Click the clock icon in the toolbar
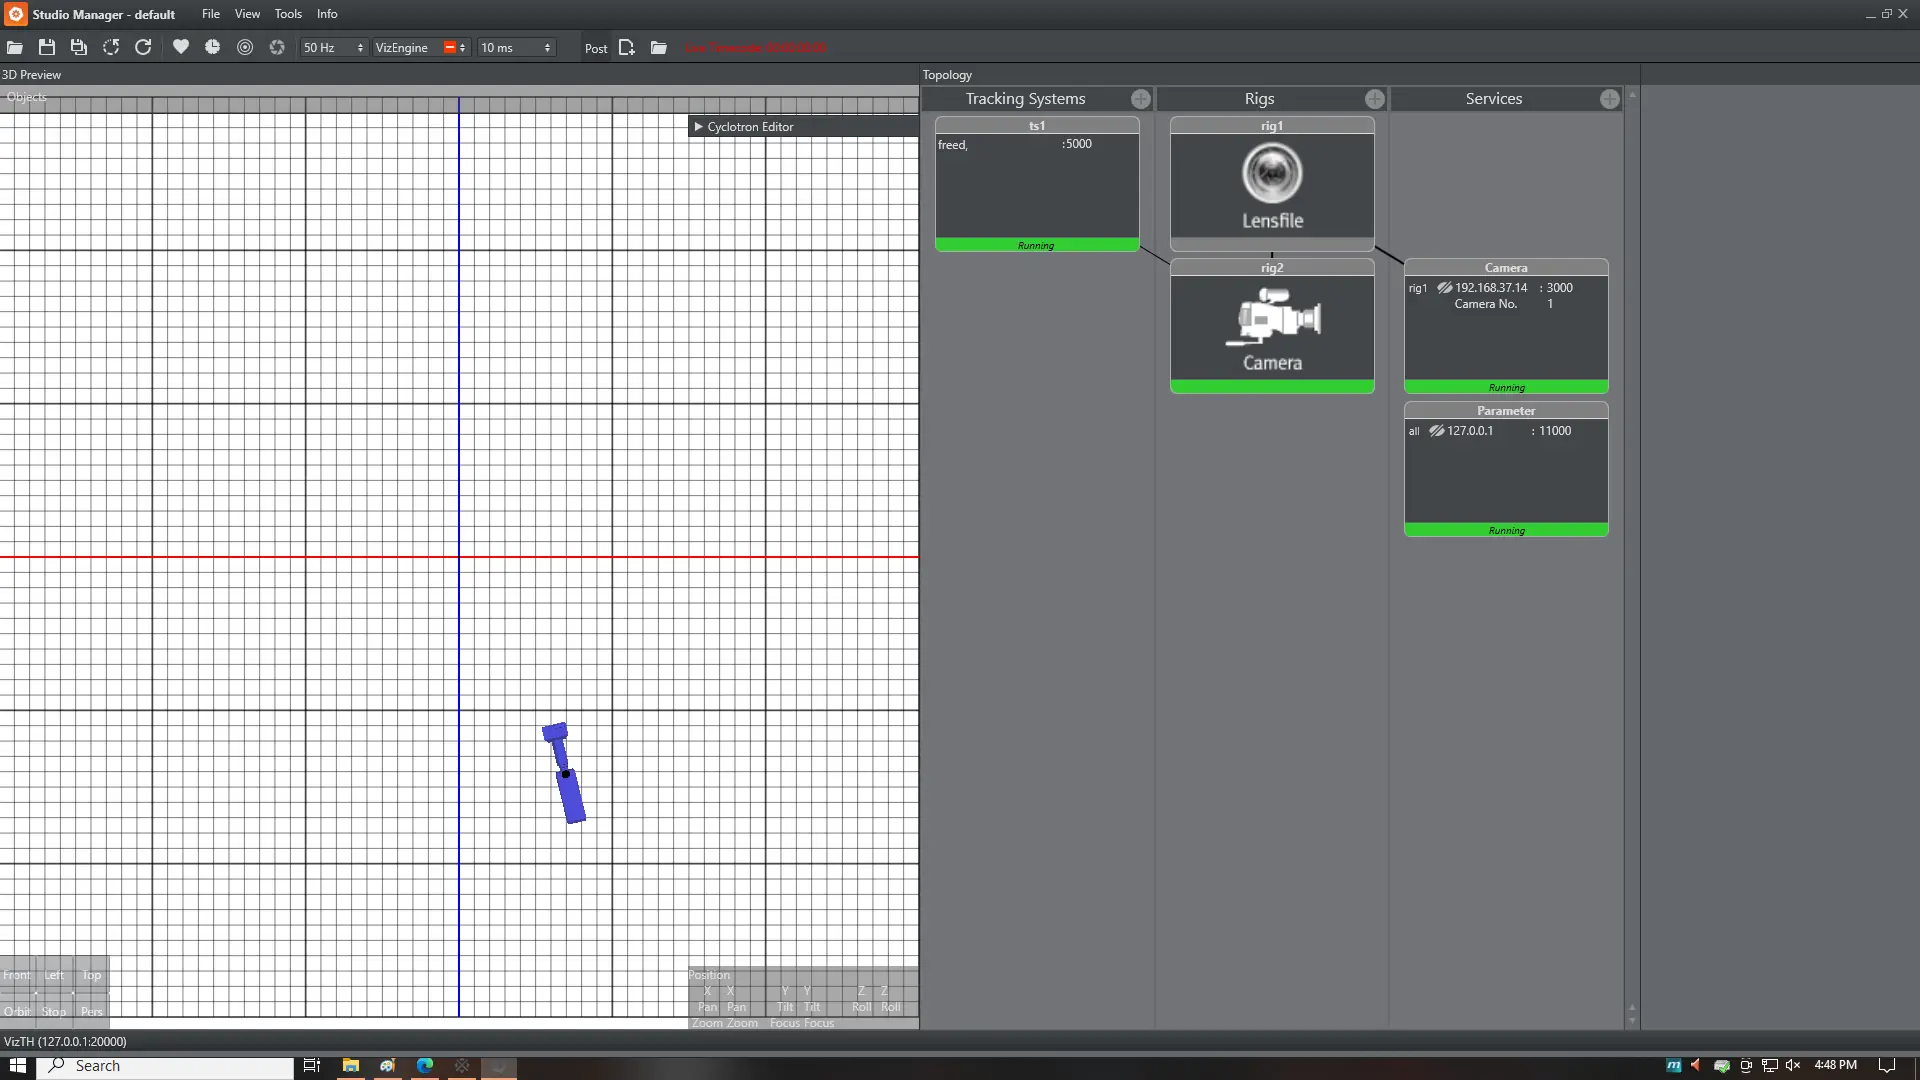 click(x=213, y=48)
